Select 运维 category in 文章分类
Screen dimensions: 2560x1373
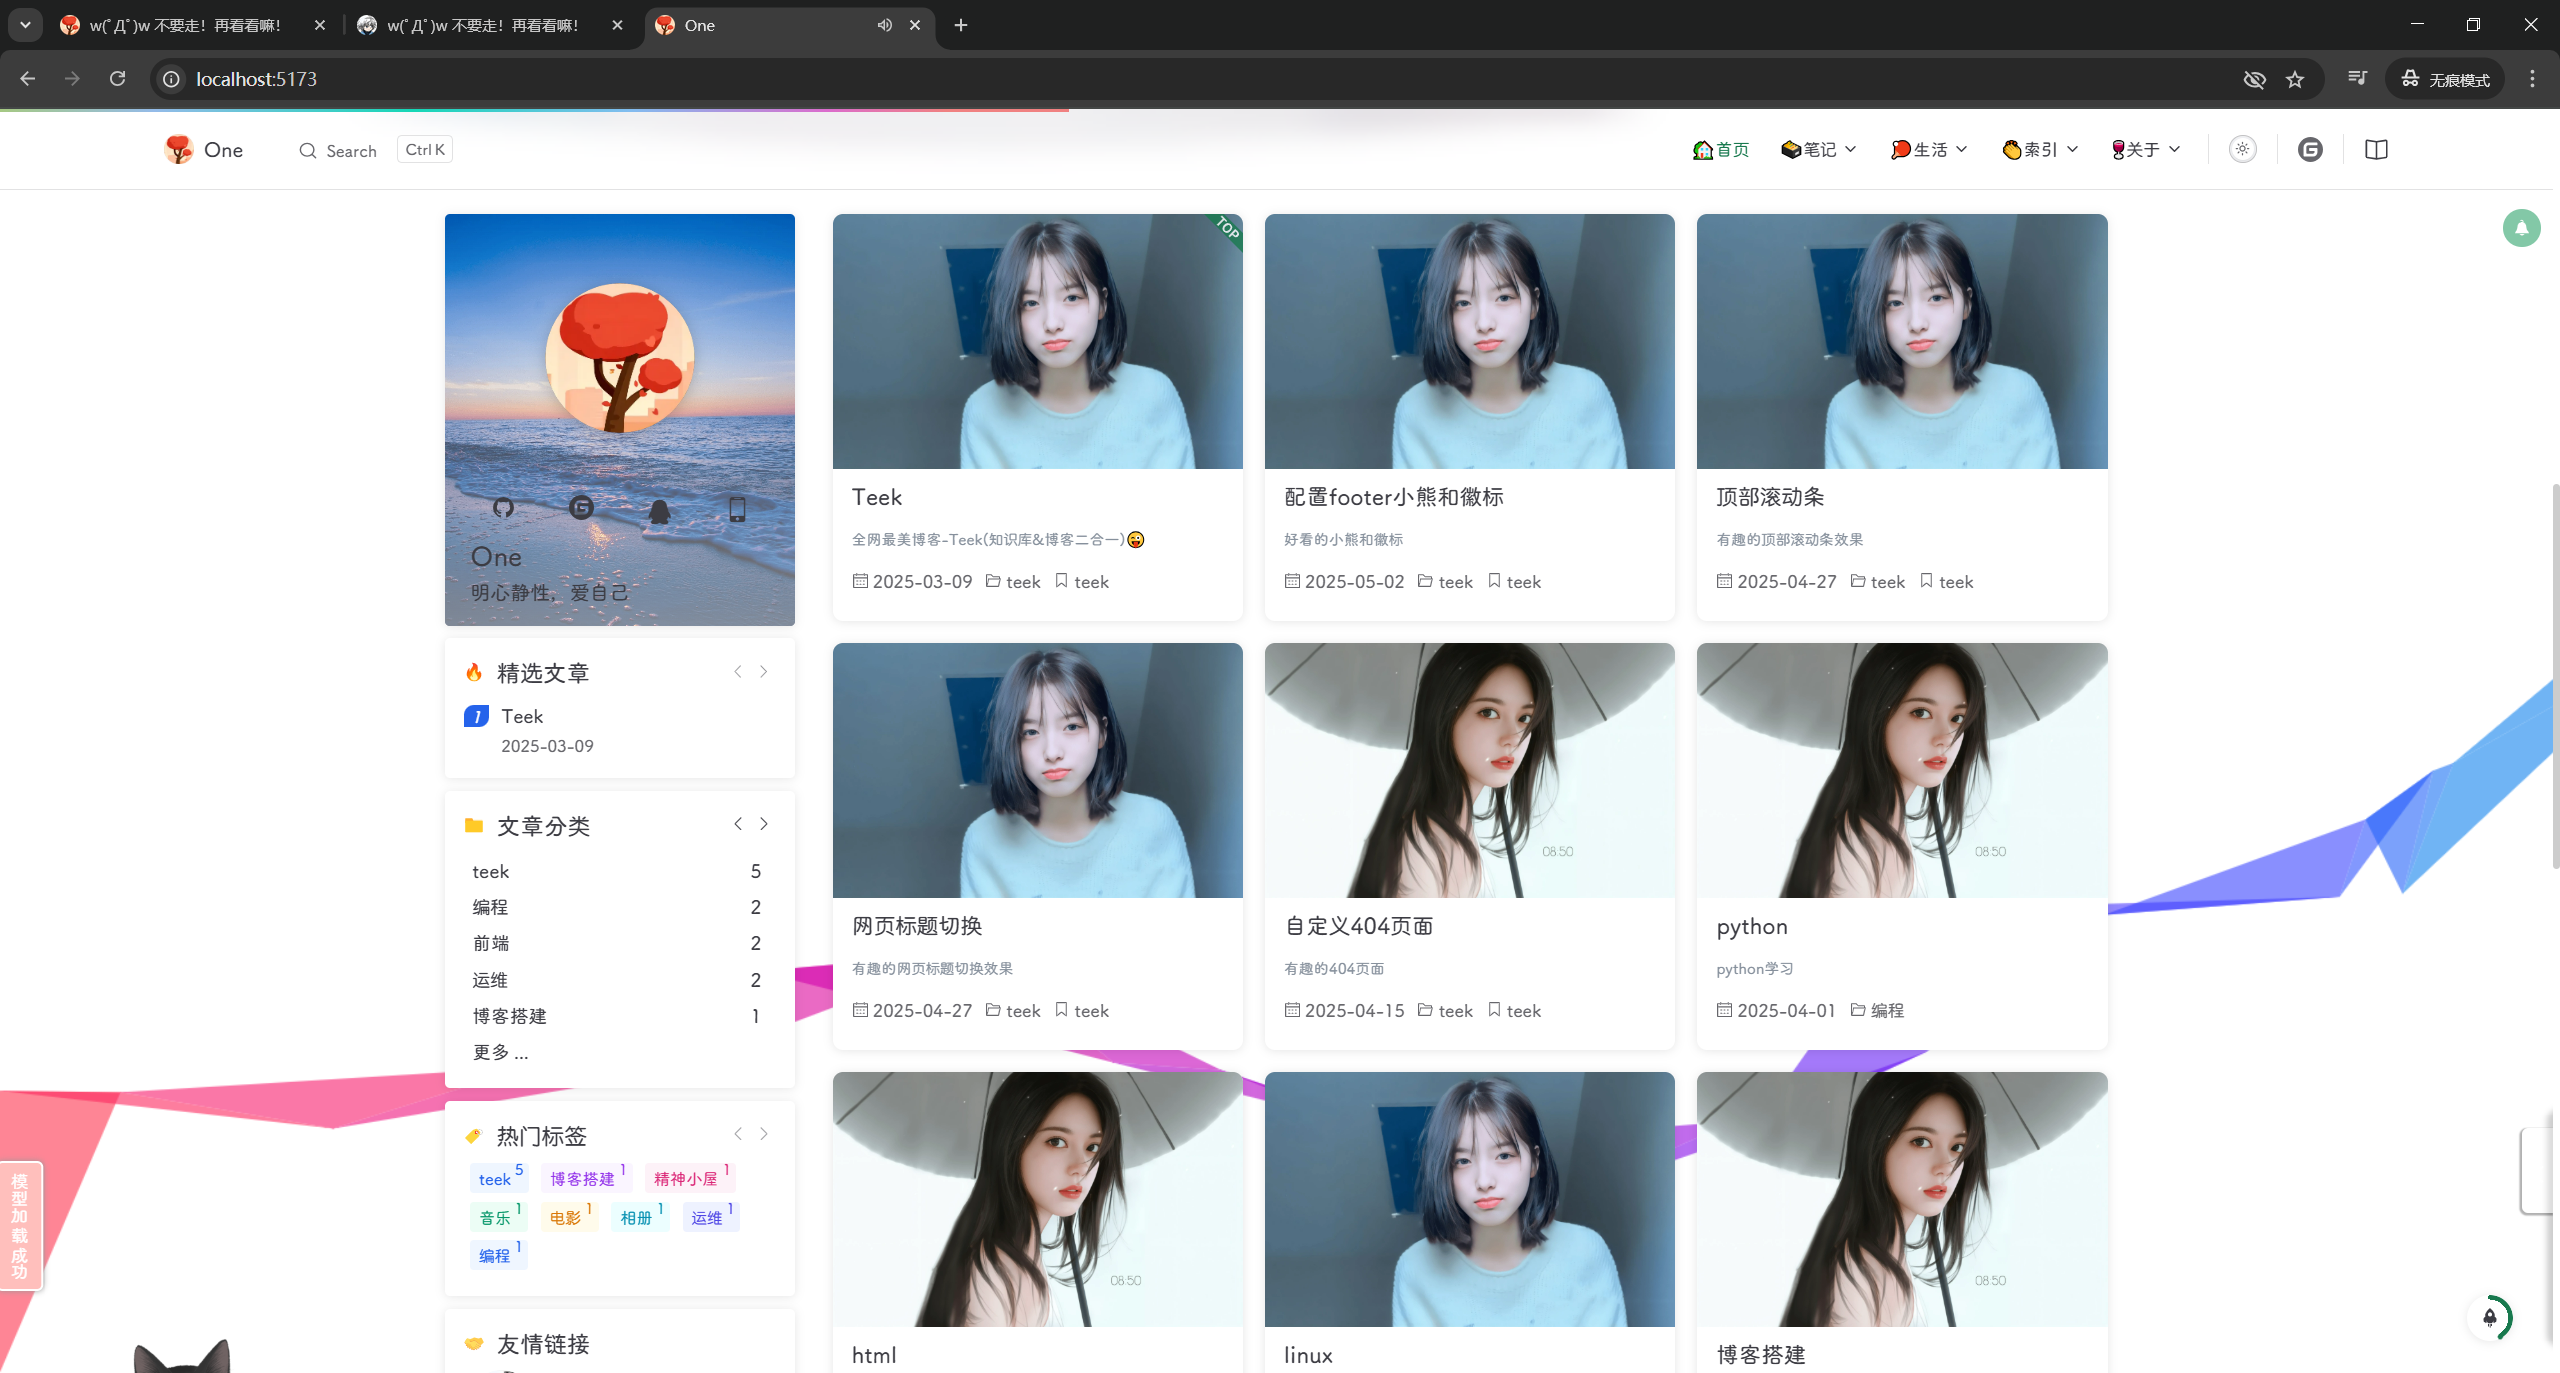(x=617, y=980)
